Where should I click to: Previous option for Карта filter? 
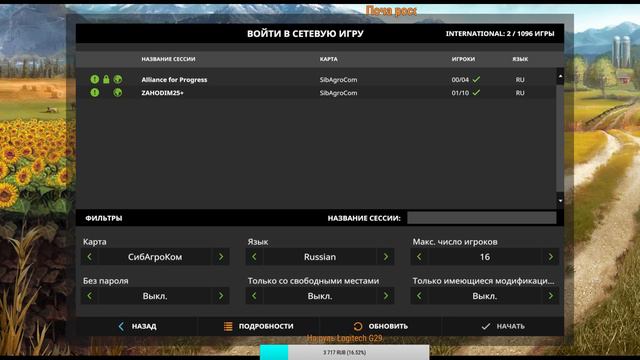[x=89, y=257]
